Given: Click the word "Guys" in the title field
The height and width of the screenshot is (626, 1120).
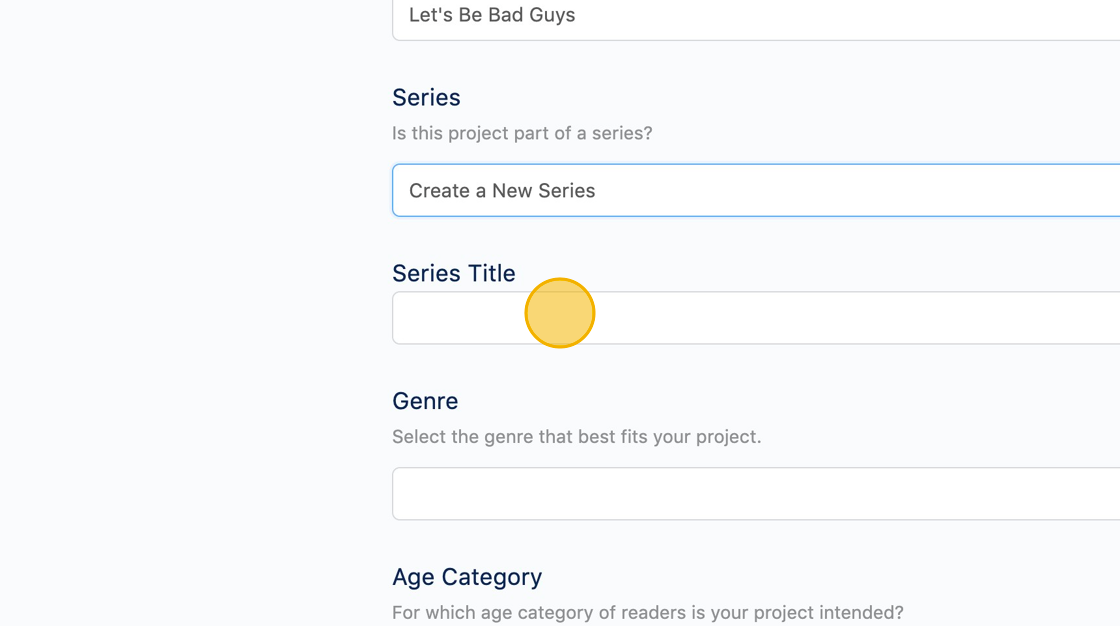Looking at the screenshot, I should 552,16.
